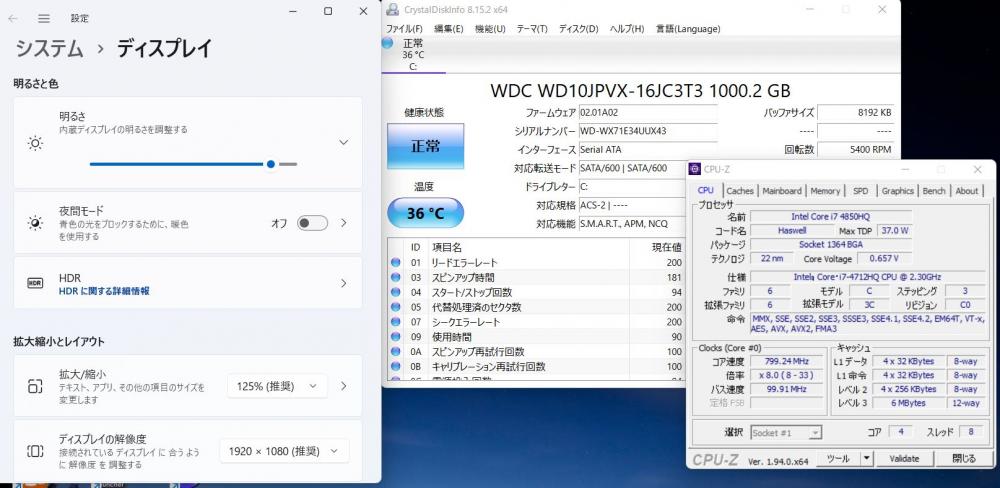Click the scale zoom icon
1000x488 pixels.
click(35, 386)
